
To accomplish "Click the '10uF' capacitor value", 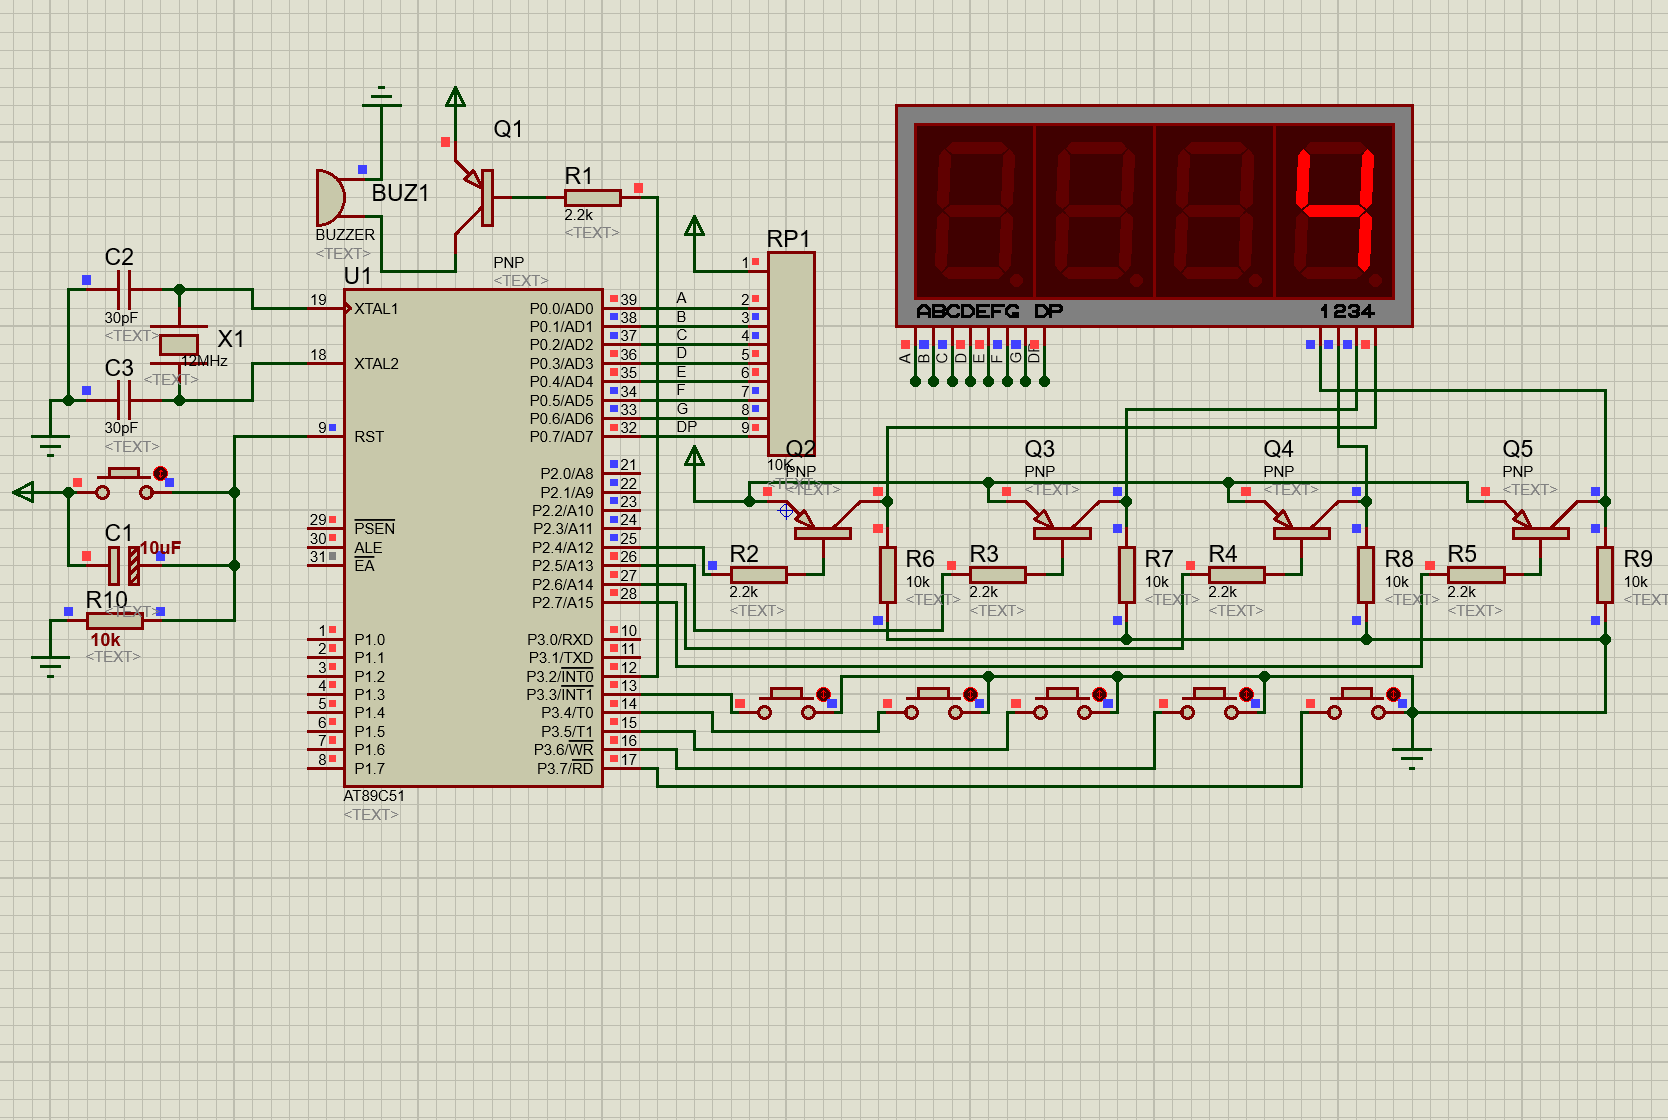I will pyautogui.click(x=160, y=548).
